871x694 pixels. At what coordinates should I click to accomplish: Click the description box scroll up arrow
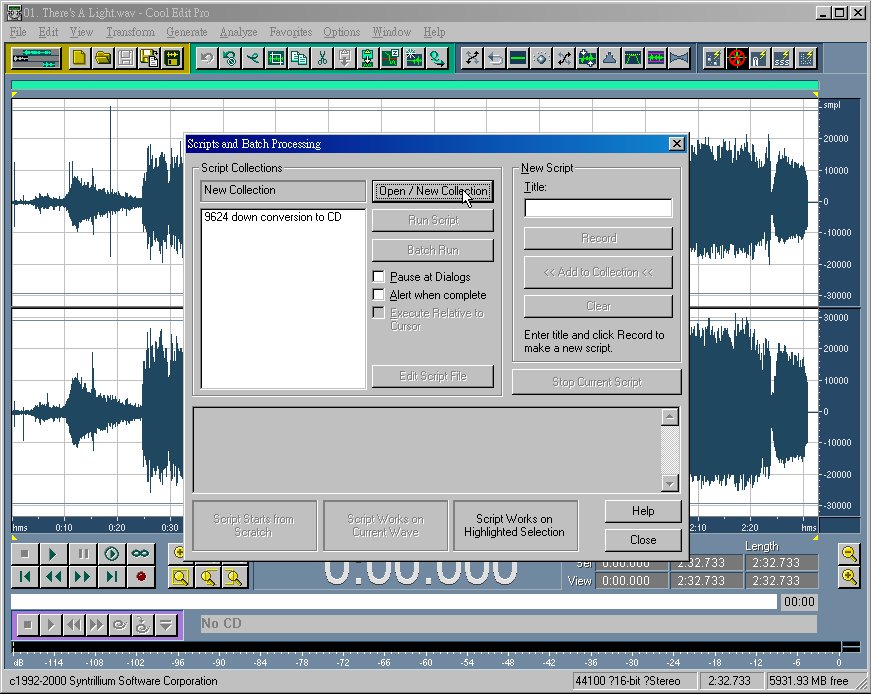coord(670,417)
